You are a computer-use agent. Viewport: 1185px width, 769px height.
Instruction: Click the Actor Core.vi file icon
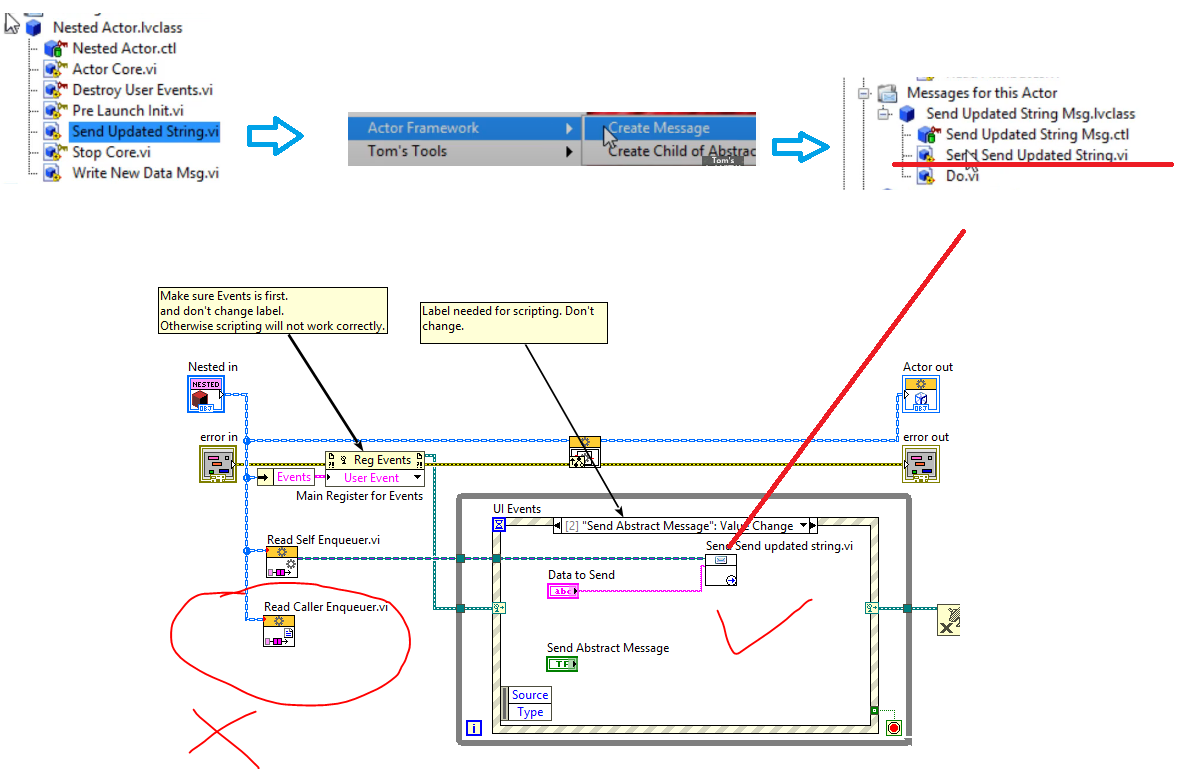pyautogui.click(x=55, y=69)
